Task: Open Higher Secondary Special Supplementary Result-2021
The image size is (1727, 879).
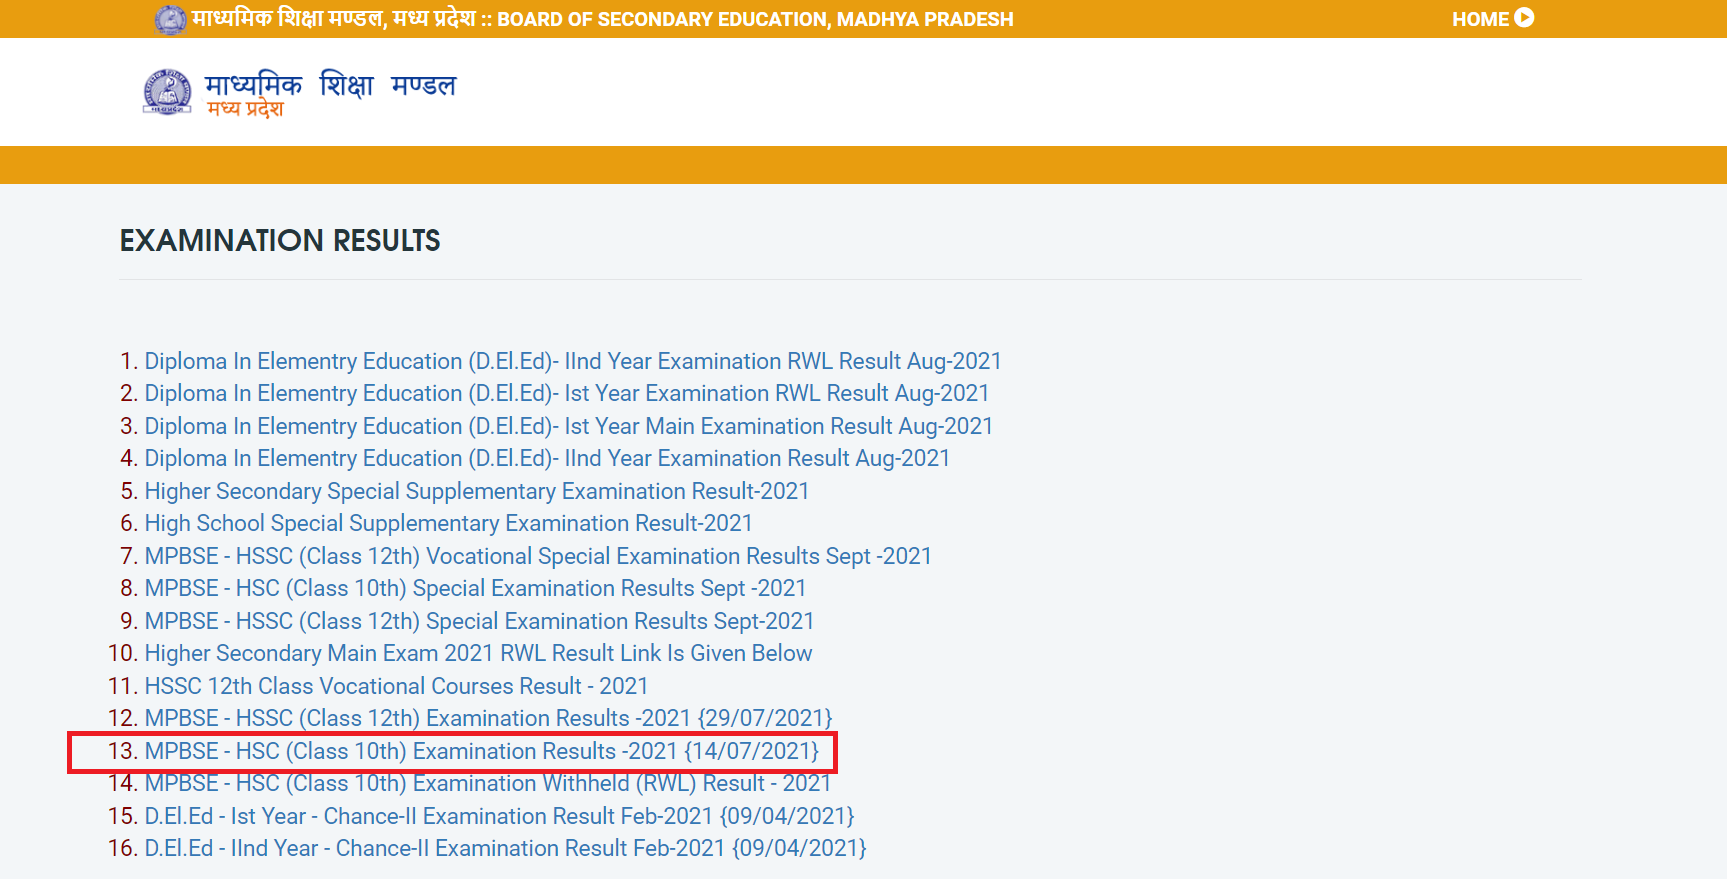Action: [x=476, y=491]
